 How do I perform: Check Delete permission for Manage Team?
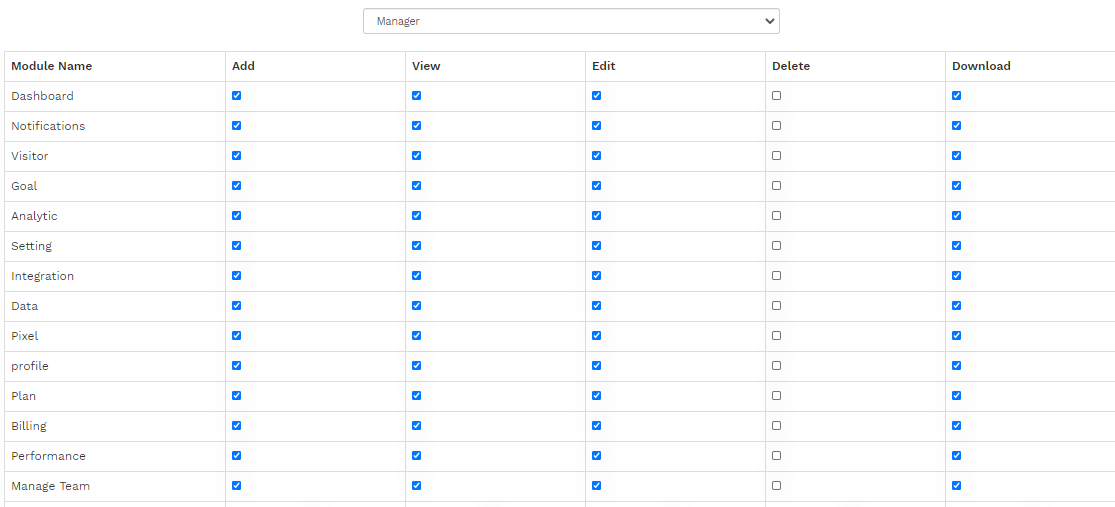click(777, 486)
